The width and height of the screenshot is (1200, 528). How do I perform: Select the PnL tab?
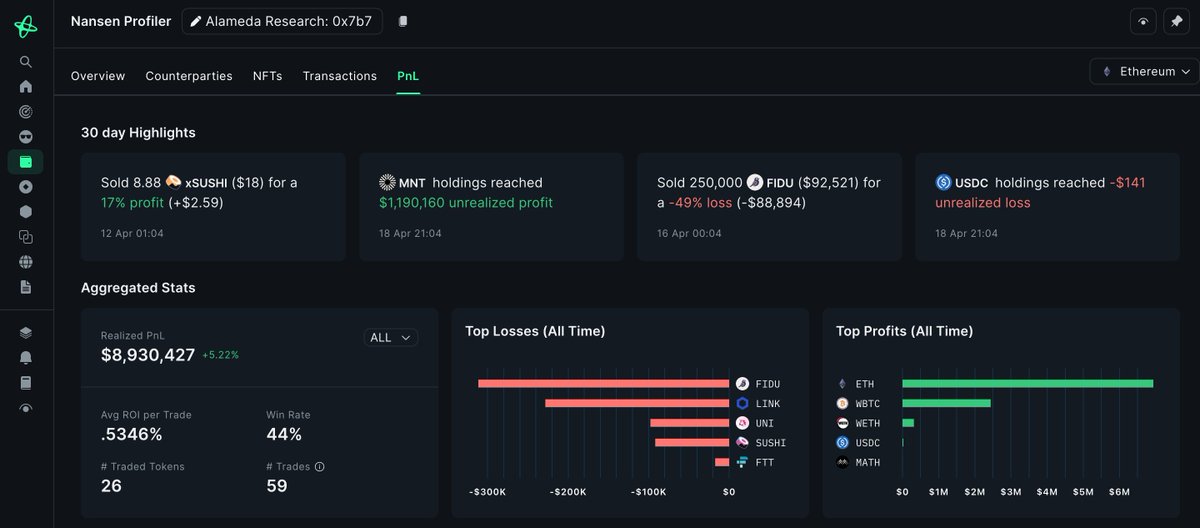click(x=408, y=76)
